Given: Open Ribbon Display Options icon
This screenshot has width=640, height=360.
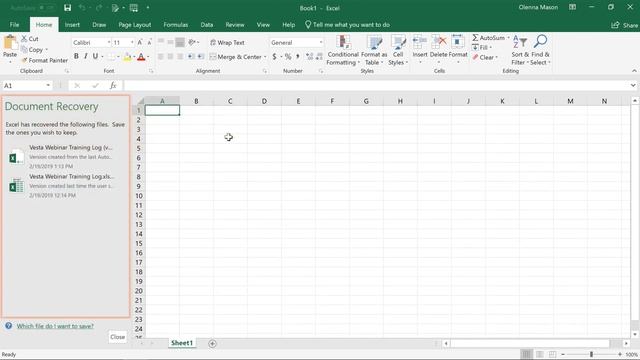Looking at the screenshot, I should click(573, 7).
